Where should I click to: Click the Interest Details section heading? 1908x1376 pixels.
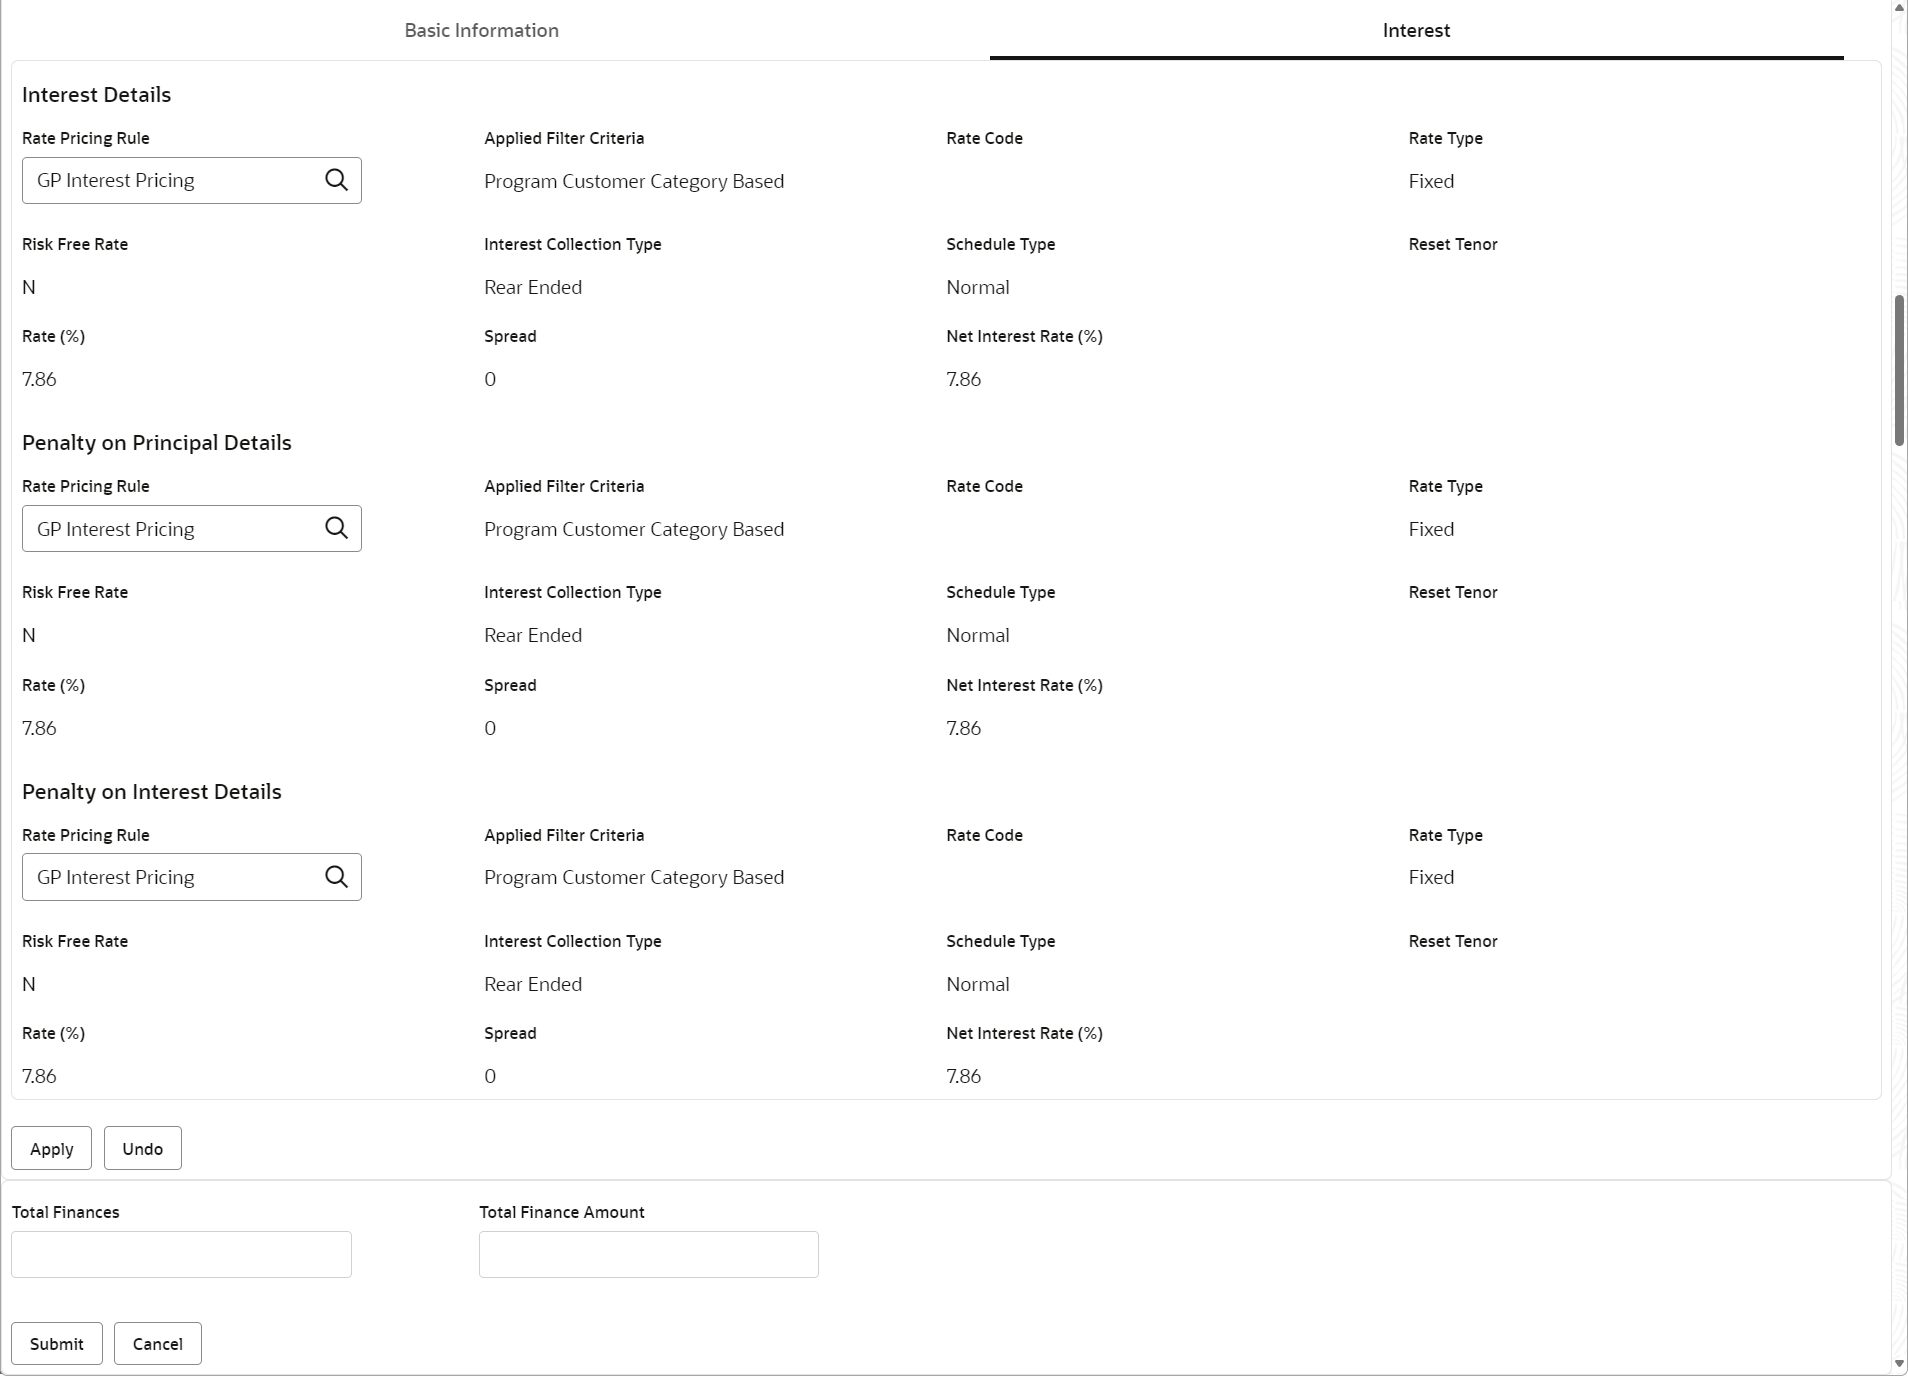pyautogui.click(x=96, y=95)
